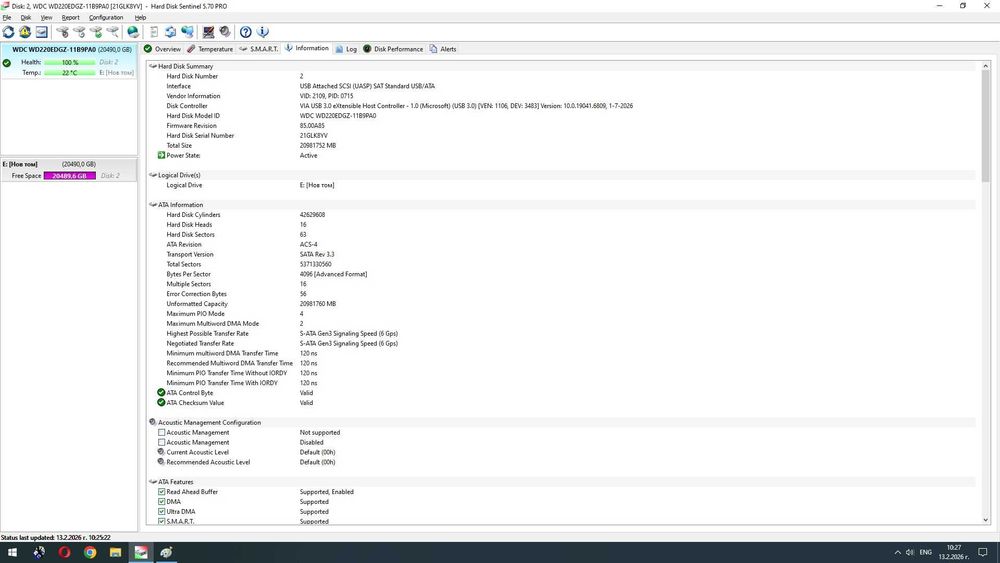
Task: Toggle the S.M.A.R.T. feature checkbox
Action: (161, 521)
